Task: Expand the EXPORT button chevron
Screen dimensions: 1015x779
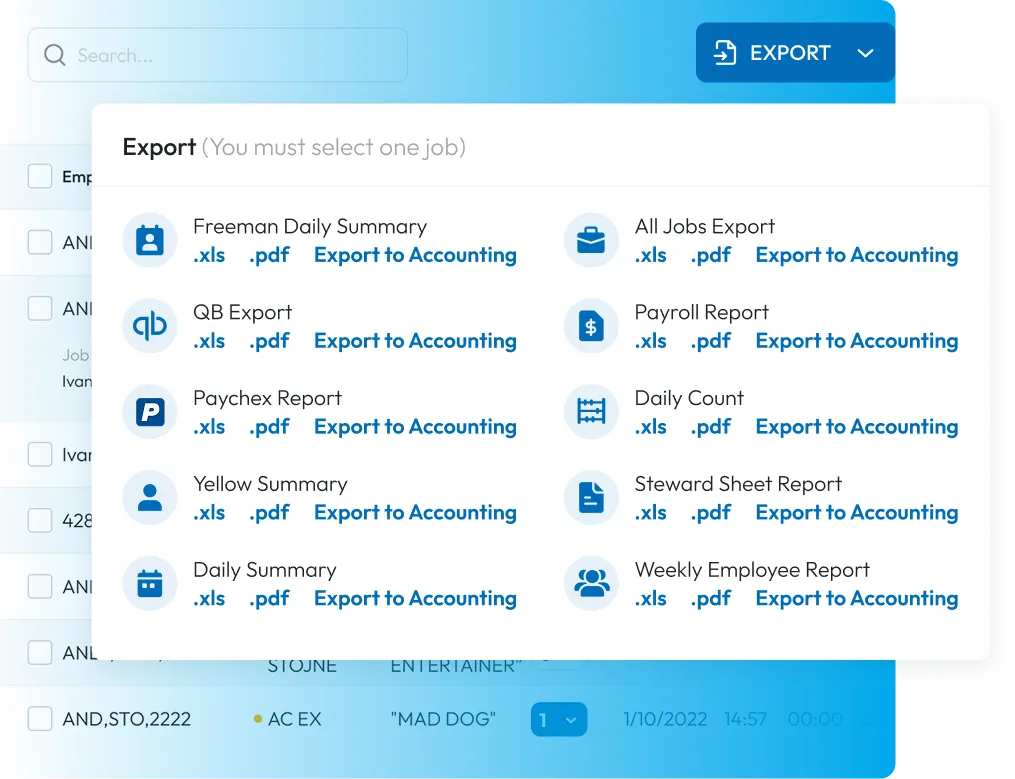Action: [x=866, y=53]
